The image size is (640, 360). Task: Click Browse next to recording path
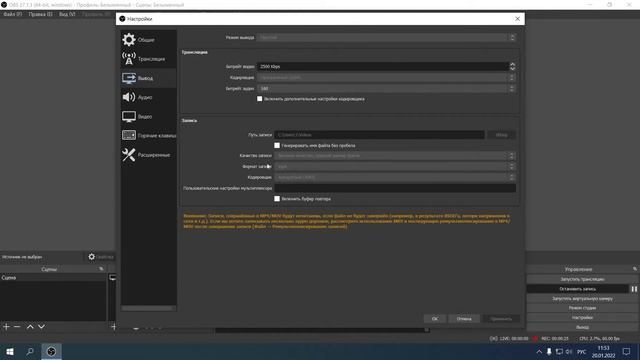tap(502, 135)
